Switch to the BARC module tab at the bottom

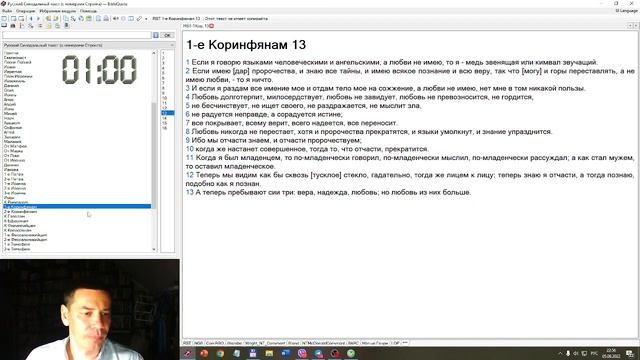353,343
